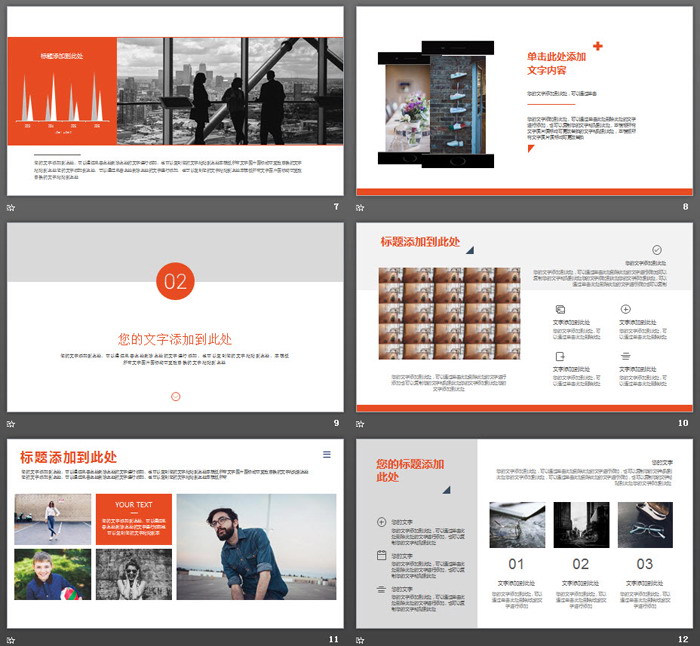Click the animation star icon under slide 8
The width and height of the screenshot is (700, 646).
pyautogui.click(x=360, y=207)
